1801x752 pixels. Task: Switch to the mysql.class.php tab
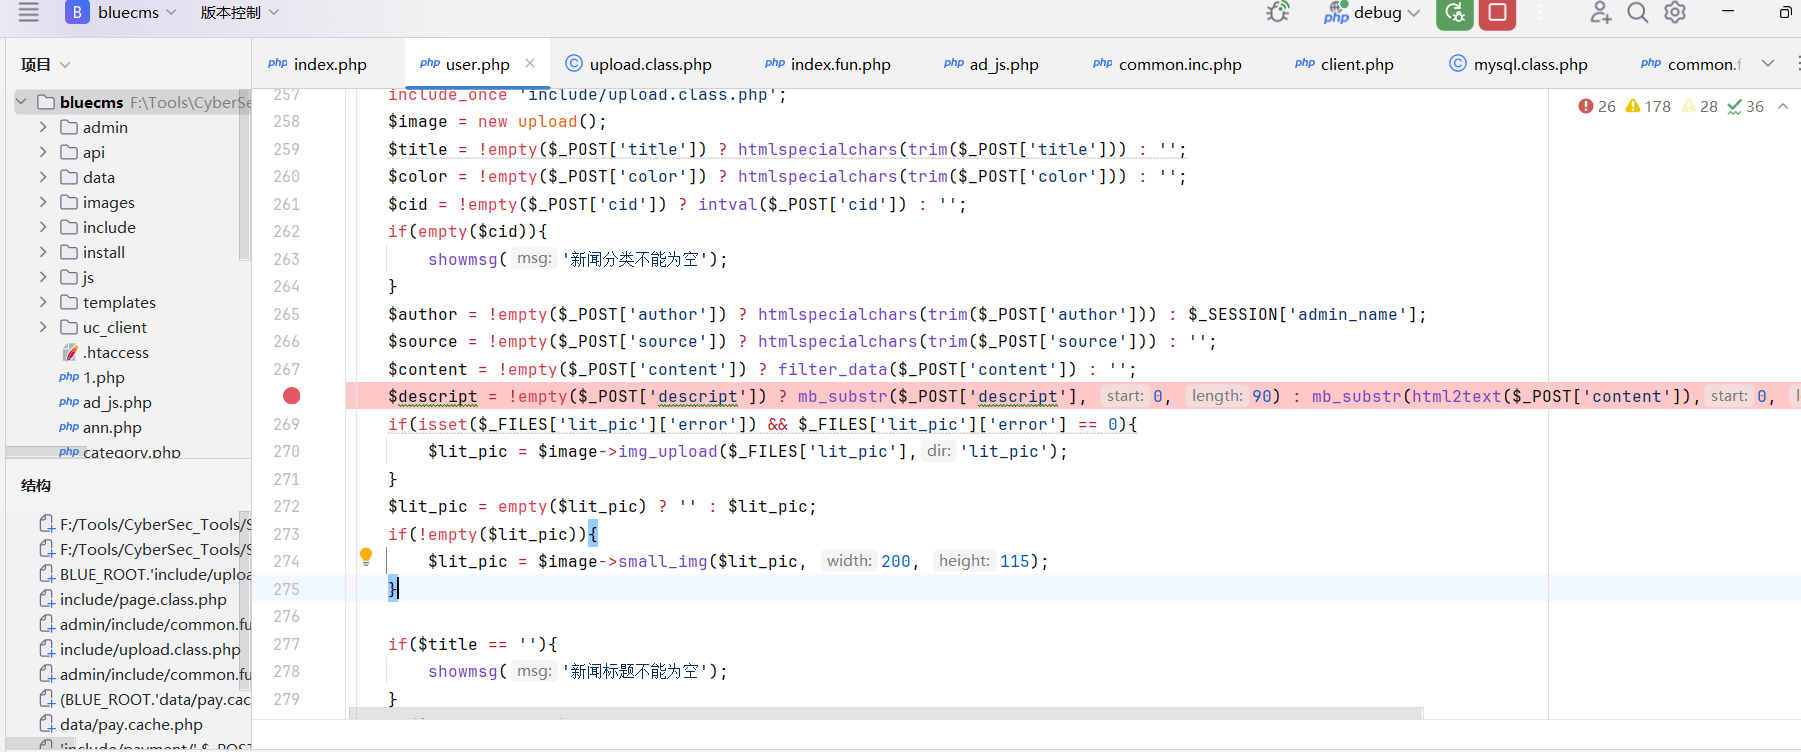[1530, 64]
